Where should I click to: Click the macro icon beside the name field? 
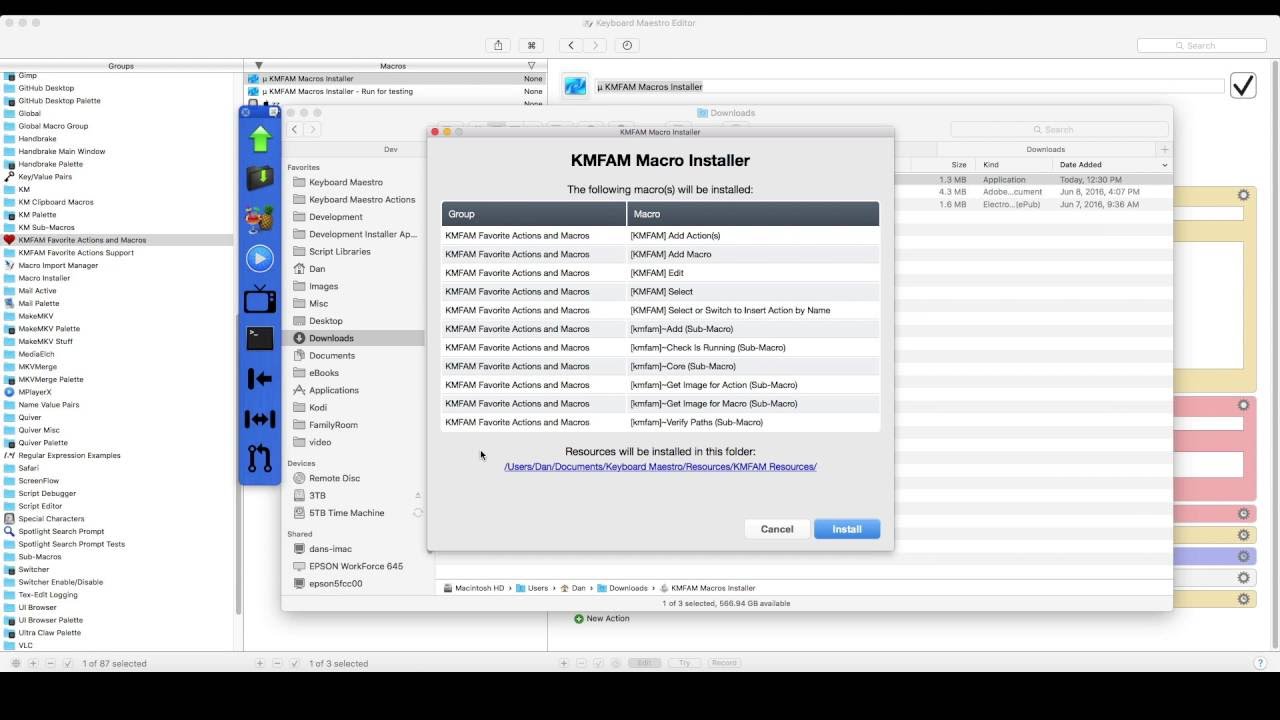(x=575, y=86)
